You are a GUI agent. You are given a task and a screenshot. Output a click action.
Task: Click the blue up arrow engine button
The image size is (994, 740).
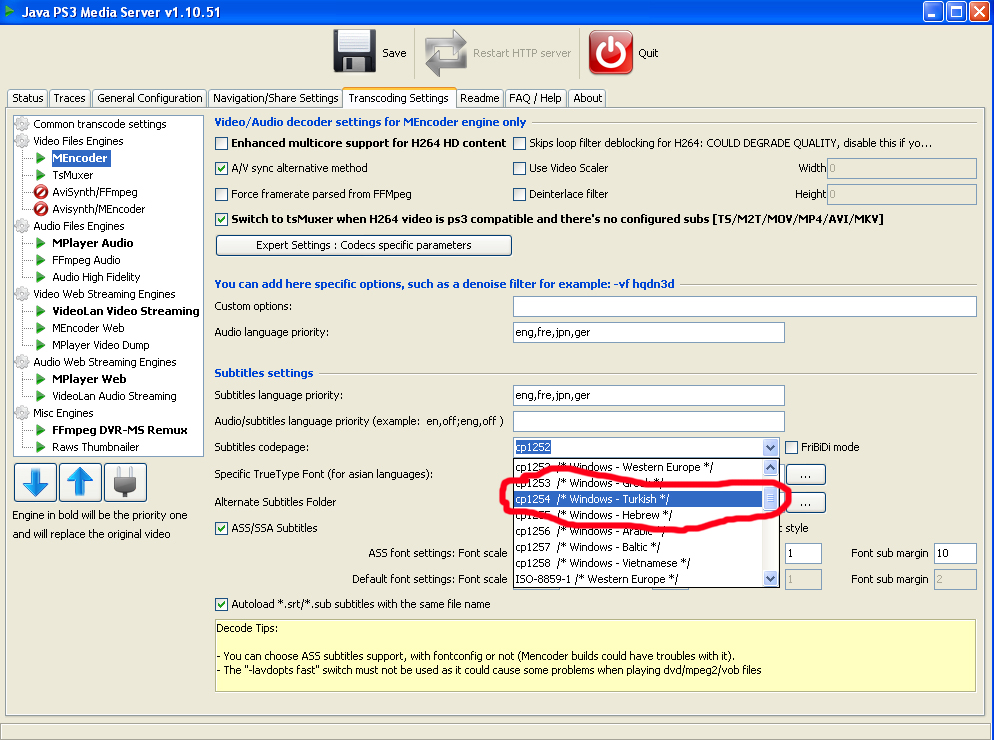(x=80, y=483)
